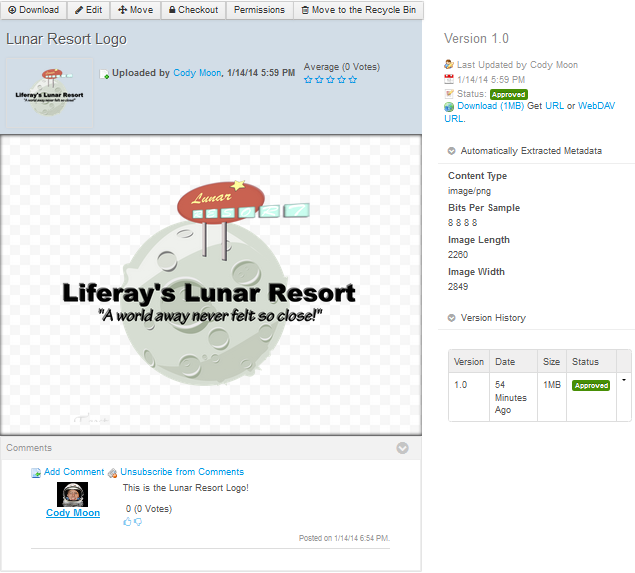This screenshot has width=635, height=573.
Task: Click the Get URL link
Action: pos(554,106)
